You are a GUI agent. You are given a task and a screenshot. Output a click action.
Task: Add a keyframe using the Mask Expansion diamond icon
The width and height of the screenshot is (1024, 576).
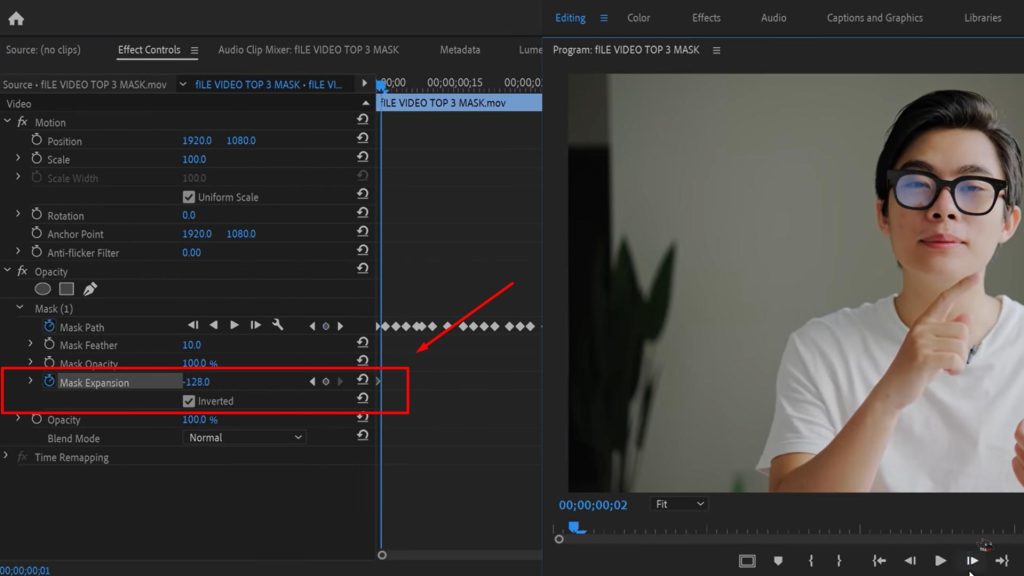pos(325,380)
